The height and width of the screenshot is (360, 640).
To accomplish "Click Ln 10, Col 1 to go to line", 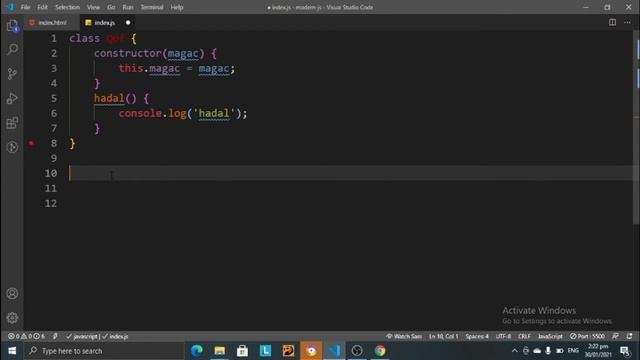I will click(x=443, y=336).
